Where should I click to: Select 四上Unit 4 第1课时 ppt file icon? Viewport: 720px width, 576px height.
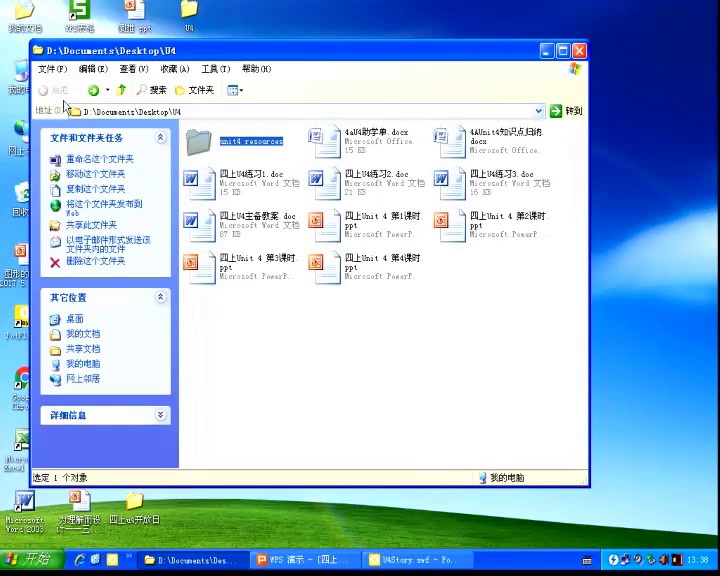click(x=318, y=224)
